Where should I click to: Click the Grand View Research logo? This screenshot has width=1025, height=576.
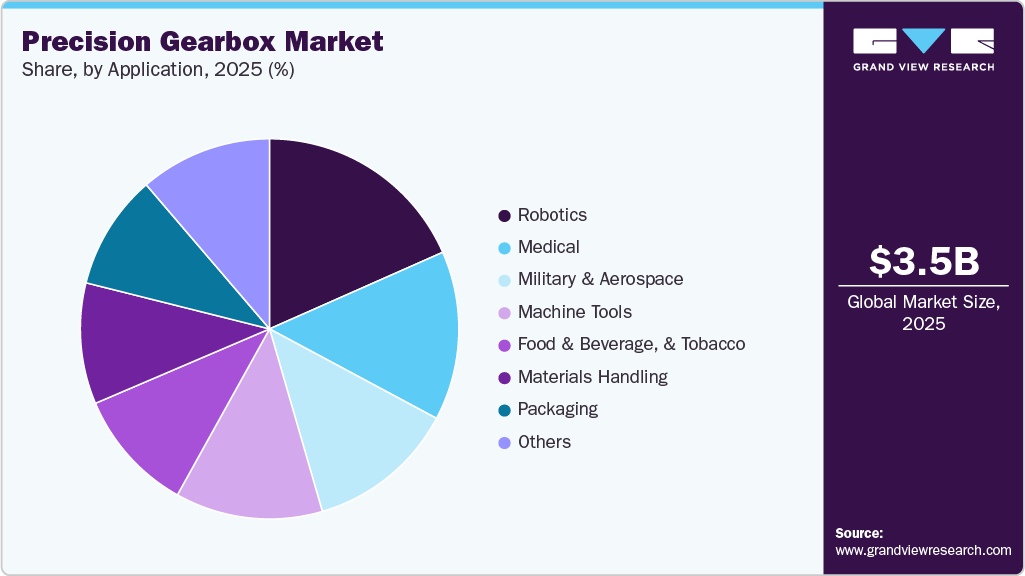pyautogui.click(x=923, y=50)
